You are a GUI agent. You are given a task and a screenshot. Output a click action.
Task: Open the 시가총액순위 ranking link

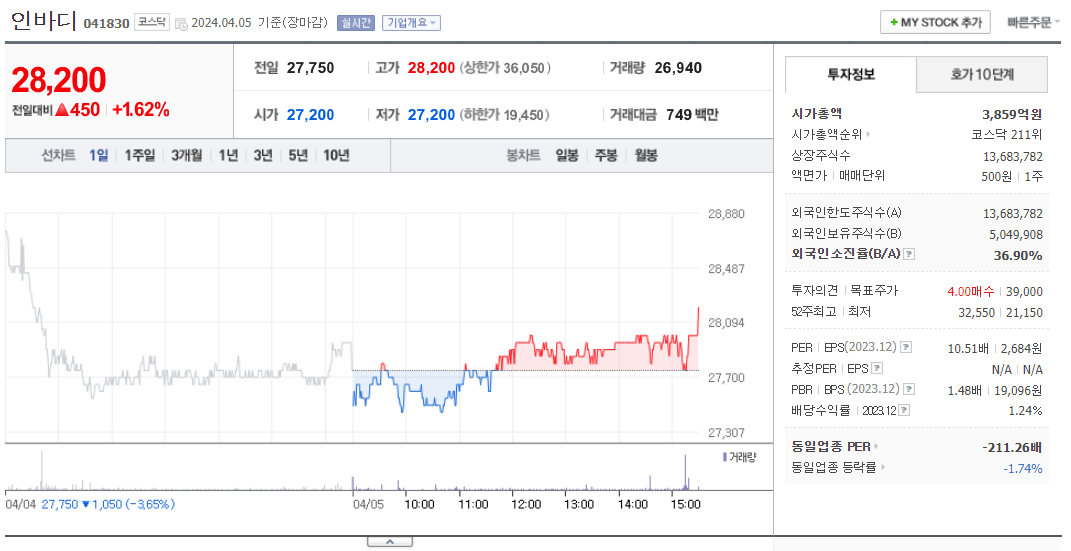(x=831, y=135)
